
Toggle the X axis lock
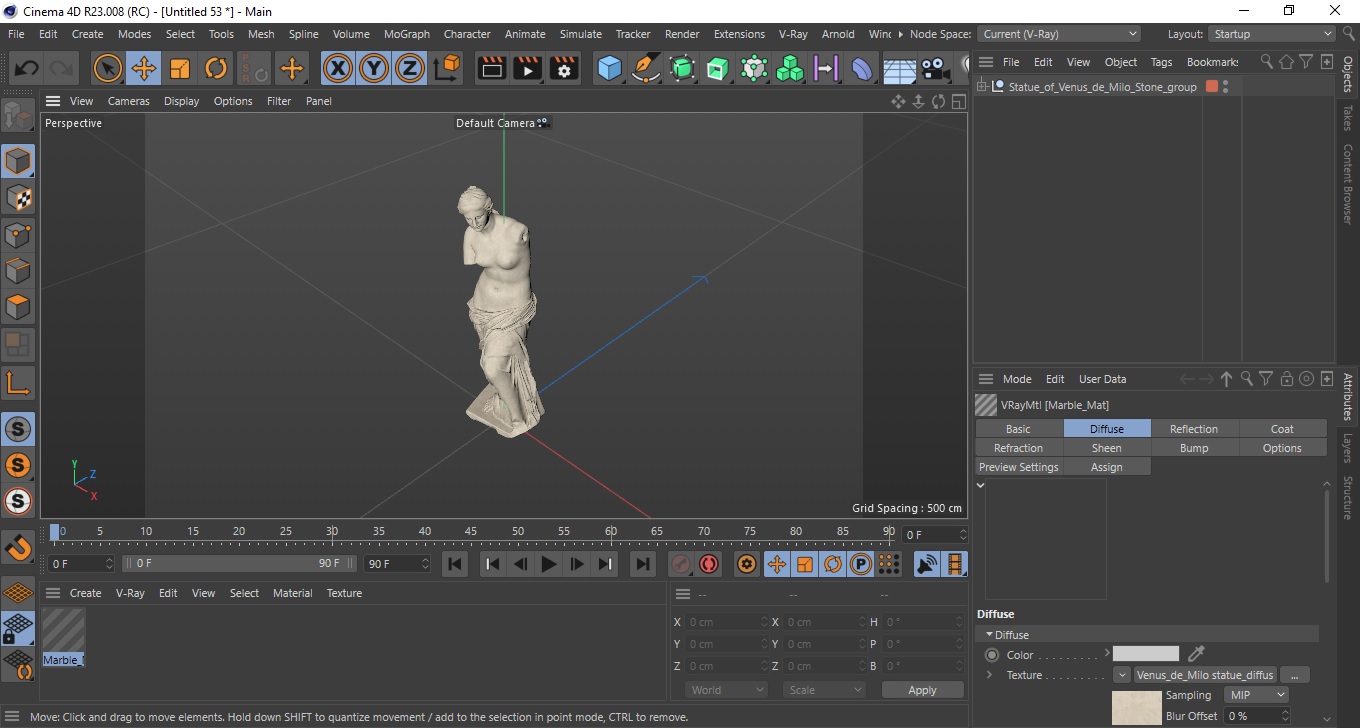click(x=338, y=68)
